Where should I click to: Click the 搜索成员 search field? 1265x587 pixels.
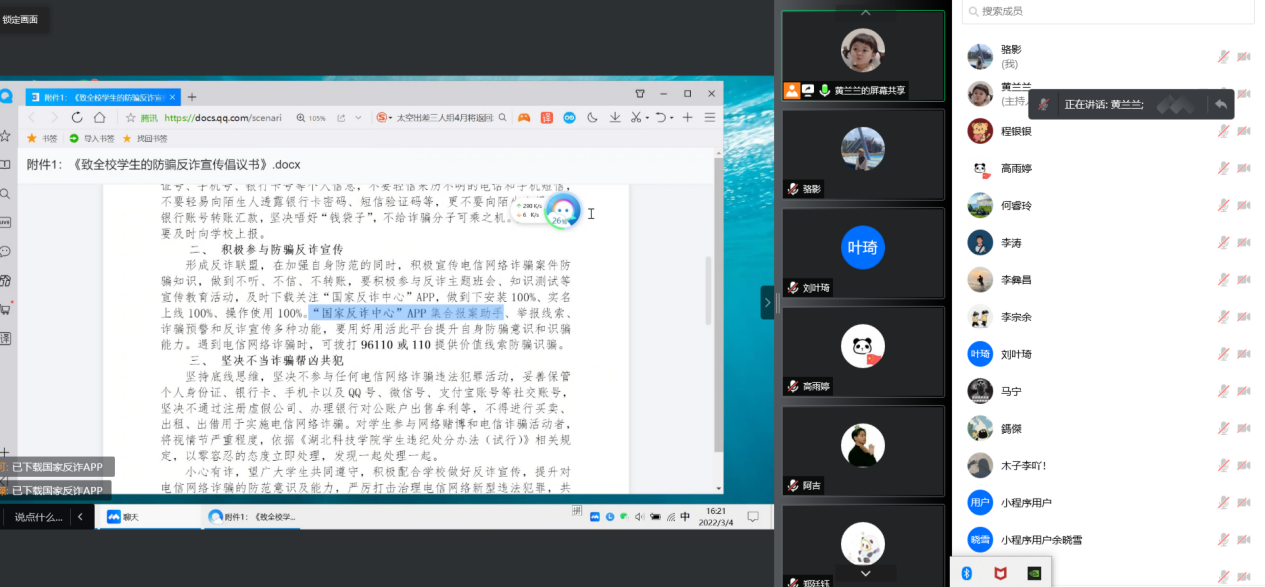[x=1107, y=11]
